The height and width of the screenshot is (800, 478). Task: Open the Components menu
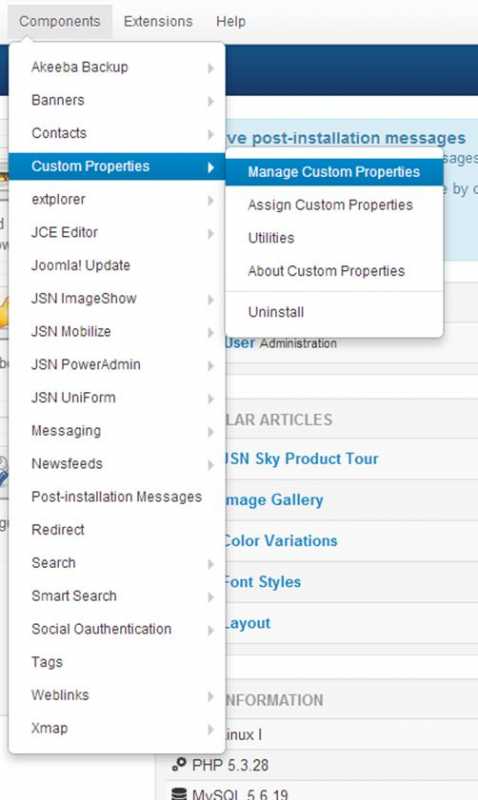coord(60,21)
